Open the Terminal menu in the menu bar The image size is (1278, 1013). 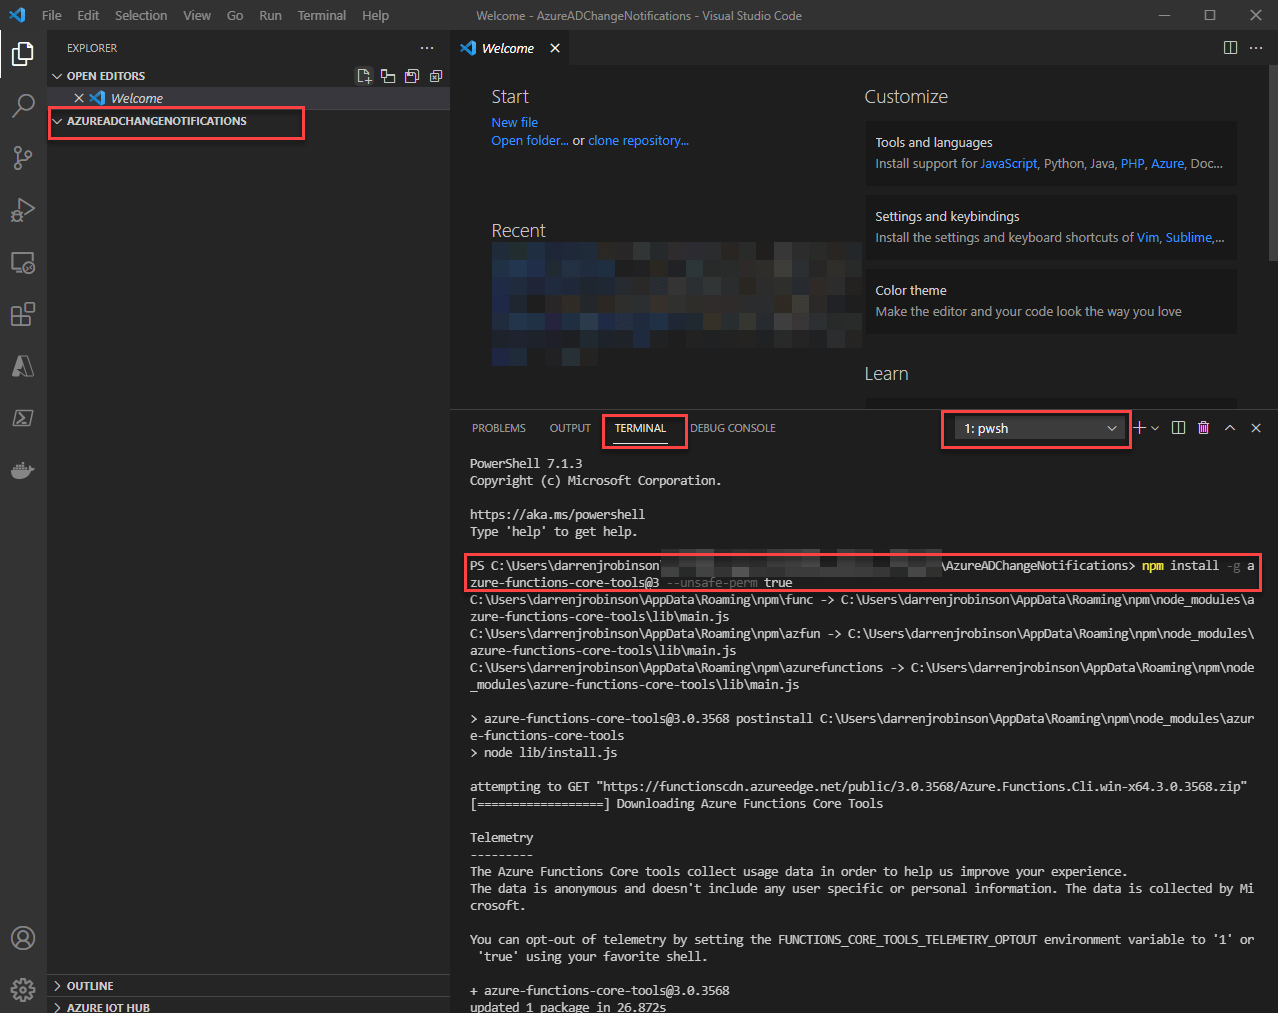[321, 15]
